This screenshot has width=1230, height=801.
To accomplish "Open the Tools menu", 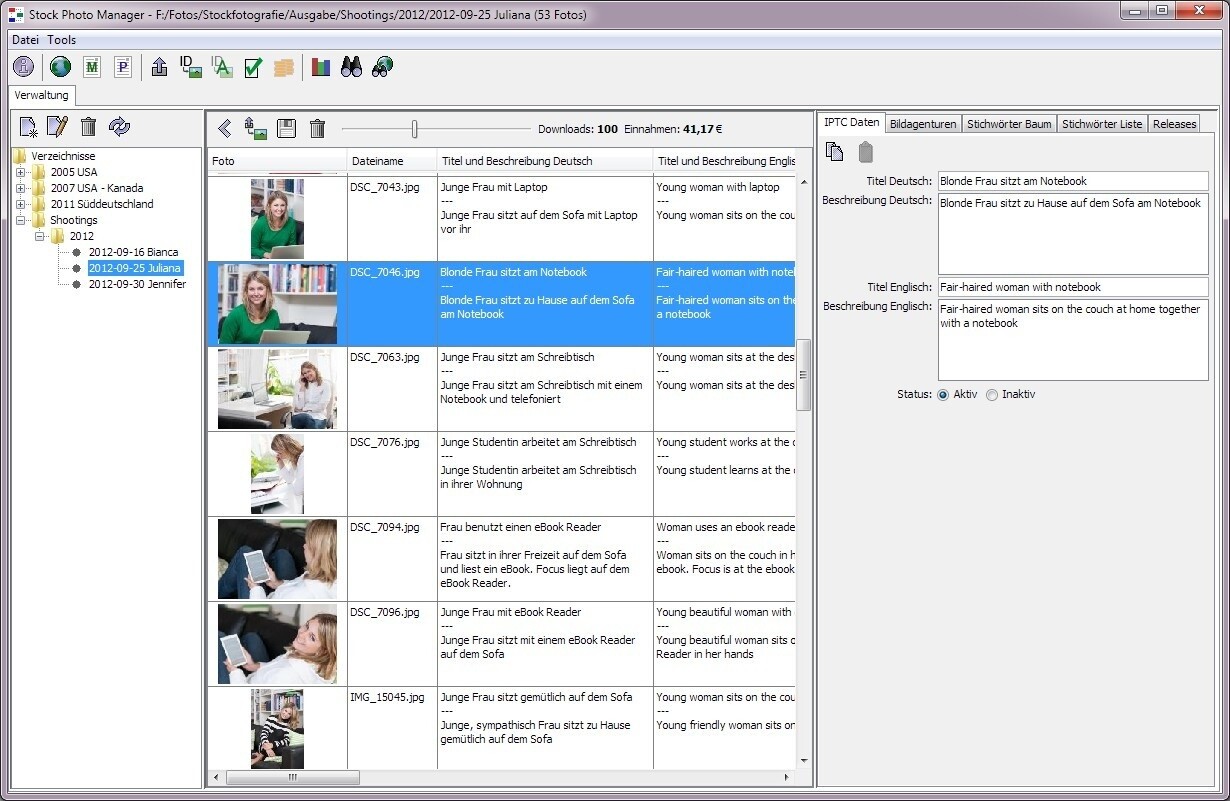I will (x=62, y=39).
